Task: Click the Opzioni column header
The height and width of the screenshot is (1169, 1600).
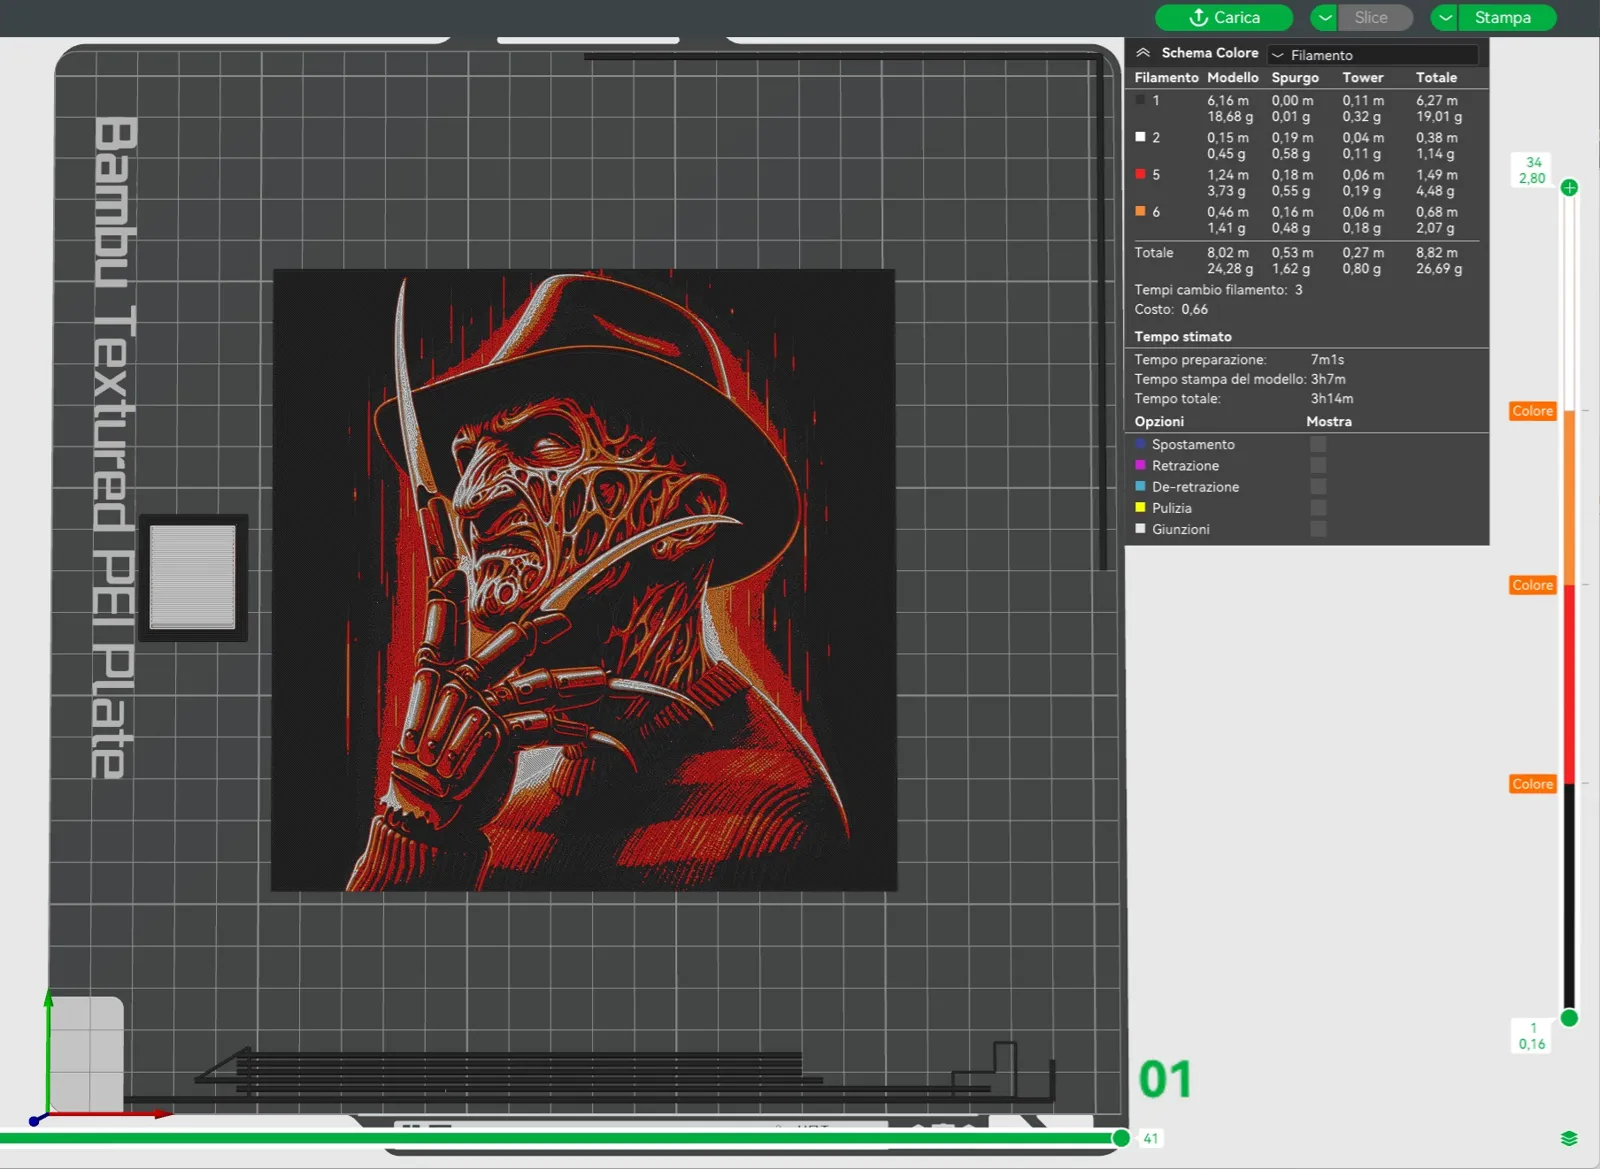Action: tap(1159, 422)
